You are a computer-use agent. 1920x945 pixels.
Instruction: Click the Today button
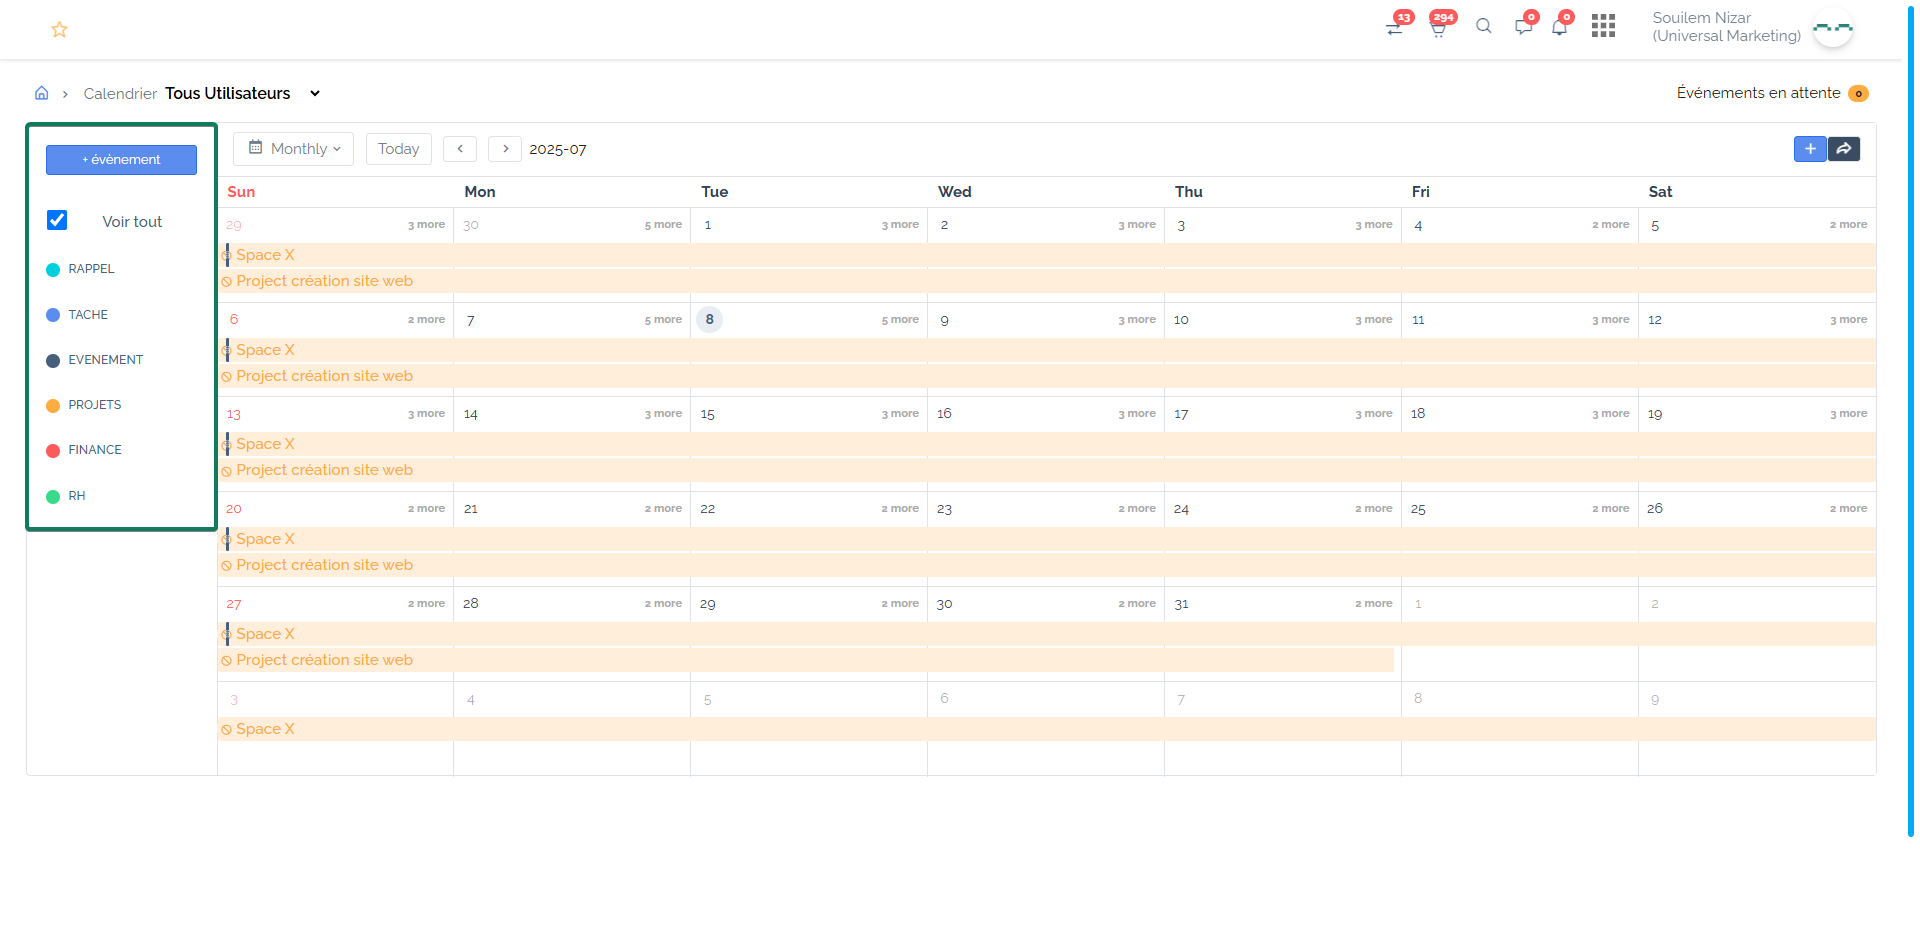pyautogui.click(x=398, y=149)
